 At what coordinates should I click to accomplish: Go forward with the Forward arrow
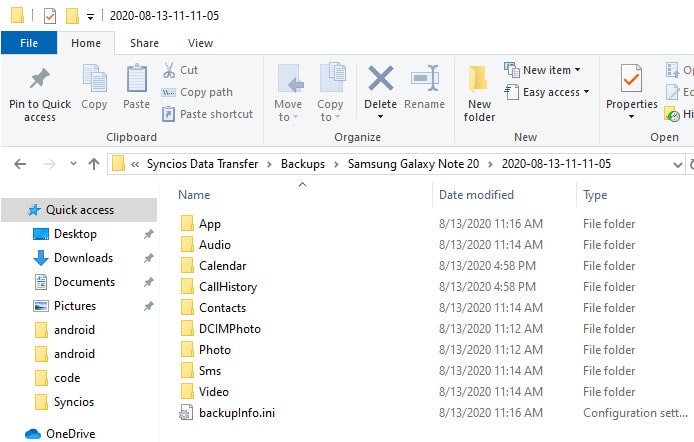(x=50, y=164)
